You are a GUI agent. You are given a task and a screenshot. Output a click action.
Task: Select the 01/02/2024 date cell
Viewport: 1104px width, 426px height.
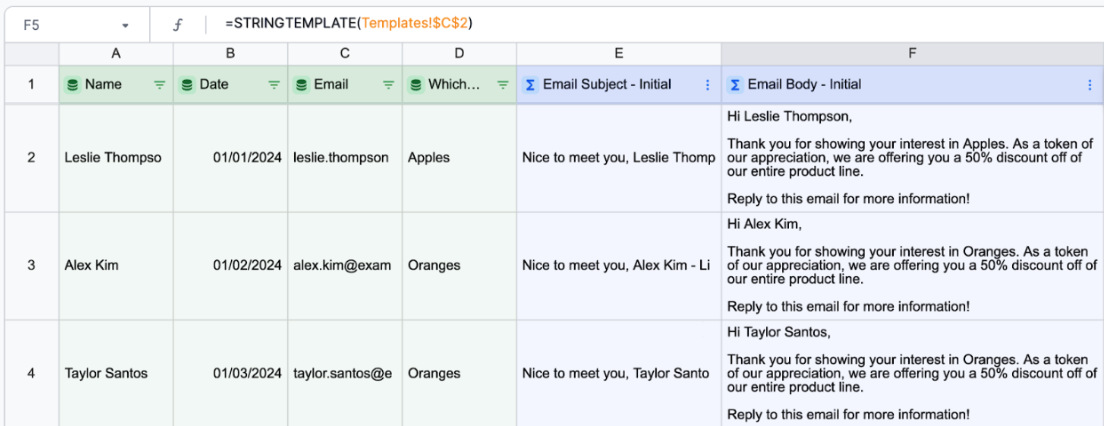230,265
